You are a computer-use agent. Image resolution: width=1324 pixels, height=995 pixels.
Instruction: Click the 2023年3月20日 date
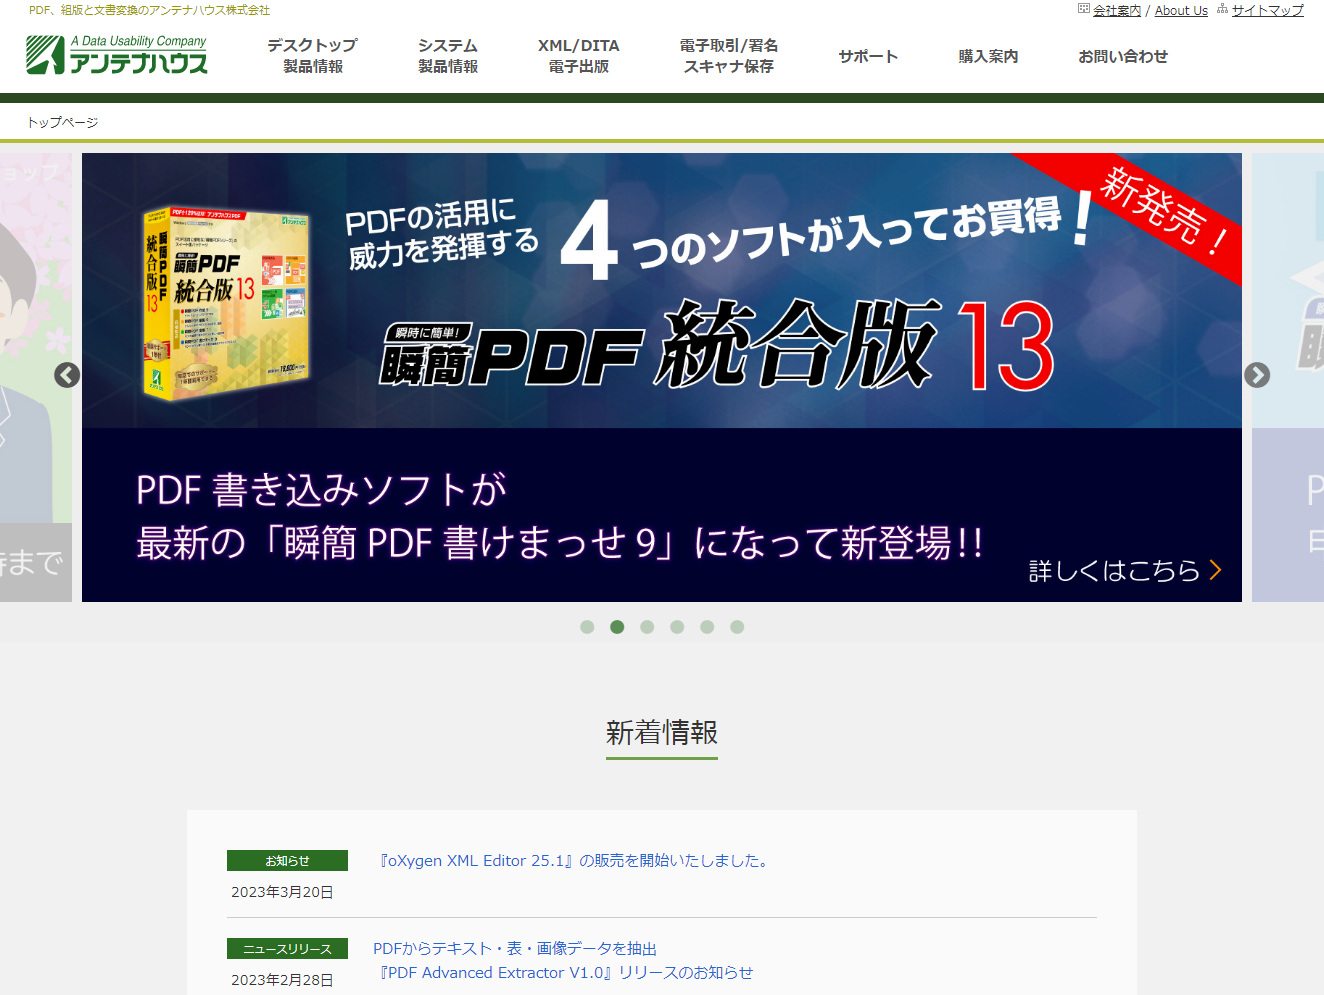[x=282, y=892]
